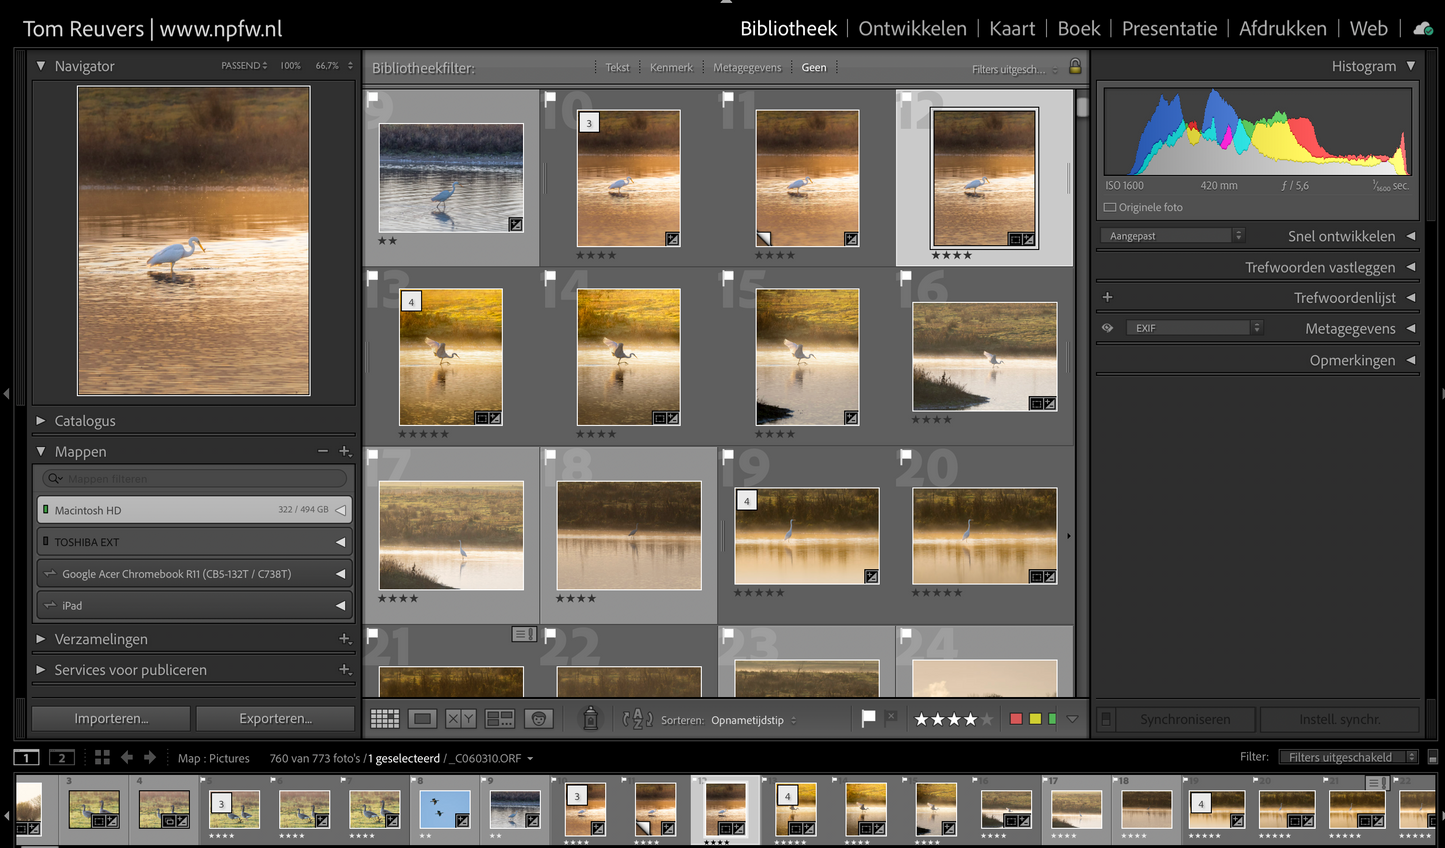Open the Kaart module
1445x848 pixels.
[1012, 29]
